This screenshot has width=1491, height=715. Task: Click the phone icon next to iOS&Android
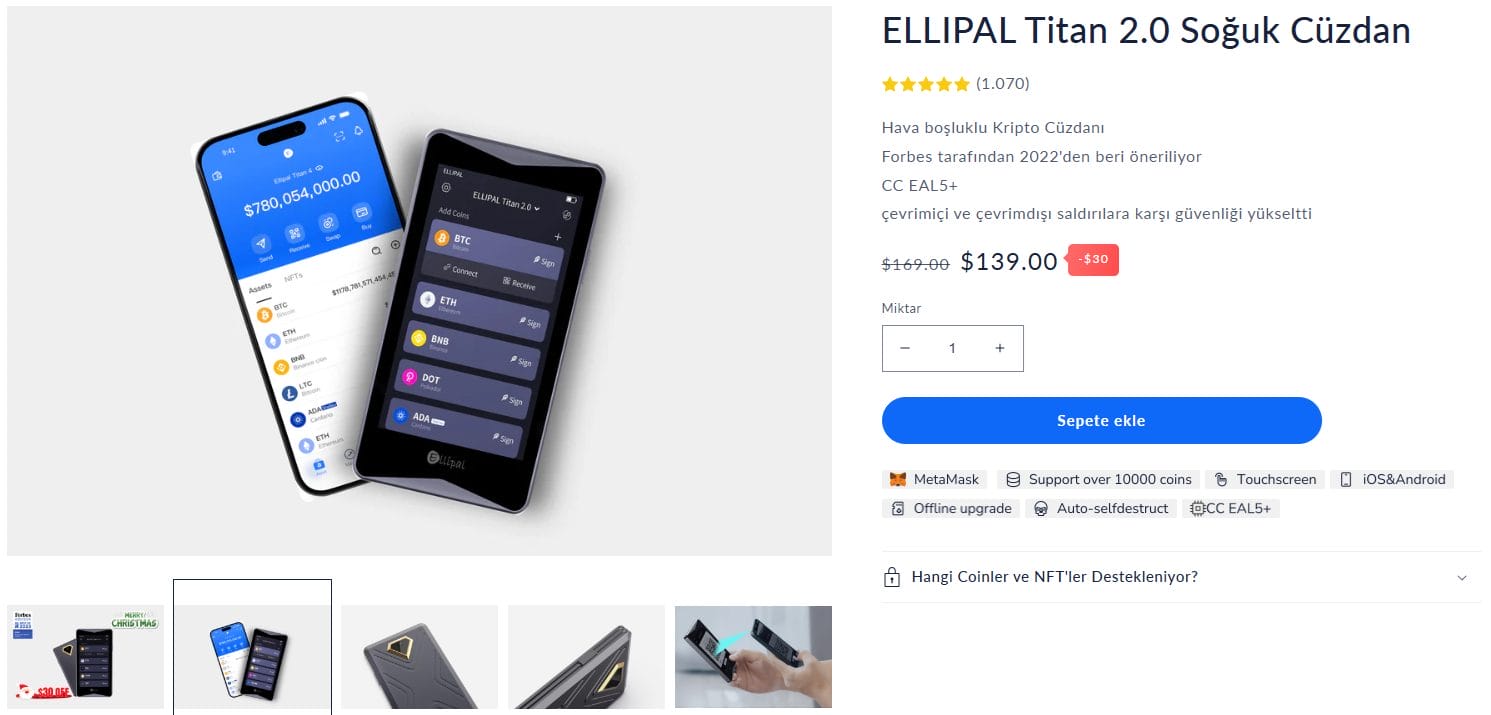[x=1346, y=479]
